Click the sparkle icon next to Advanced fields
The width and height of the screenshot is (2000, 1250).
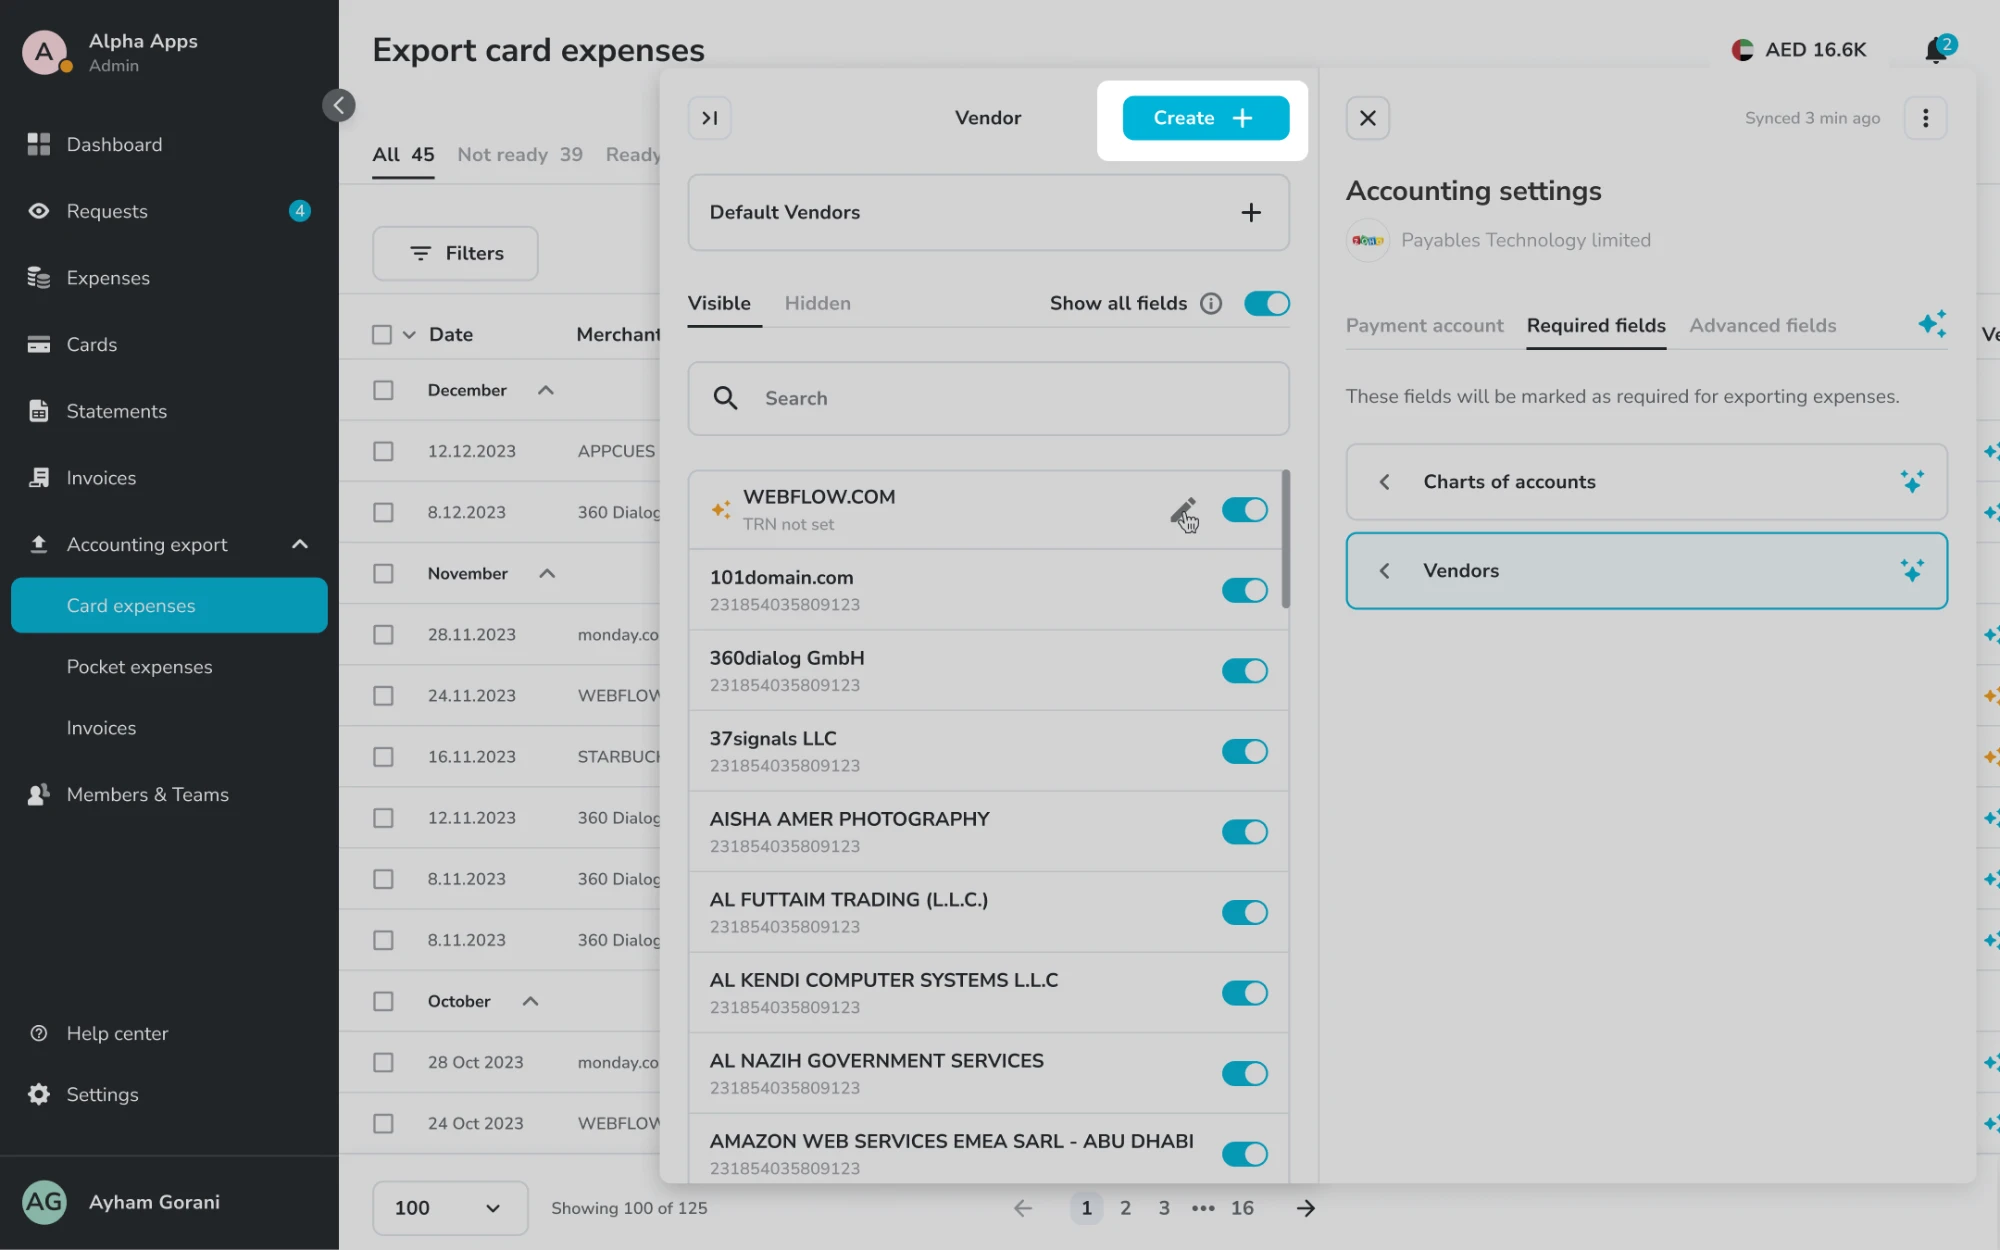coord(1932,324)
